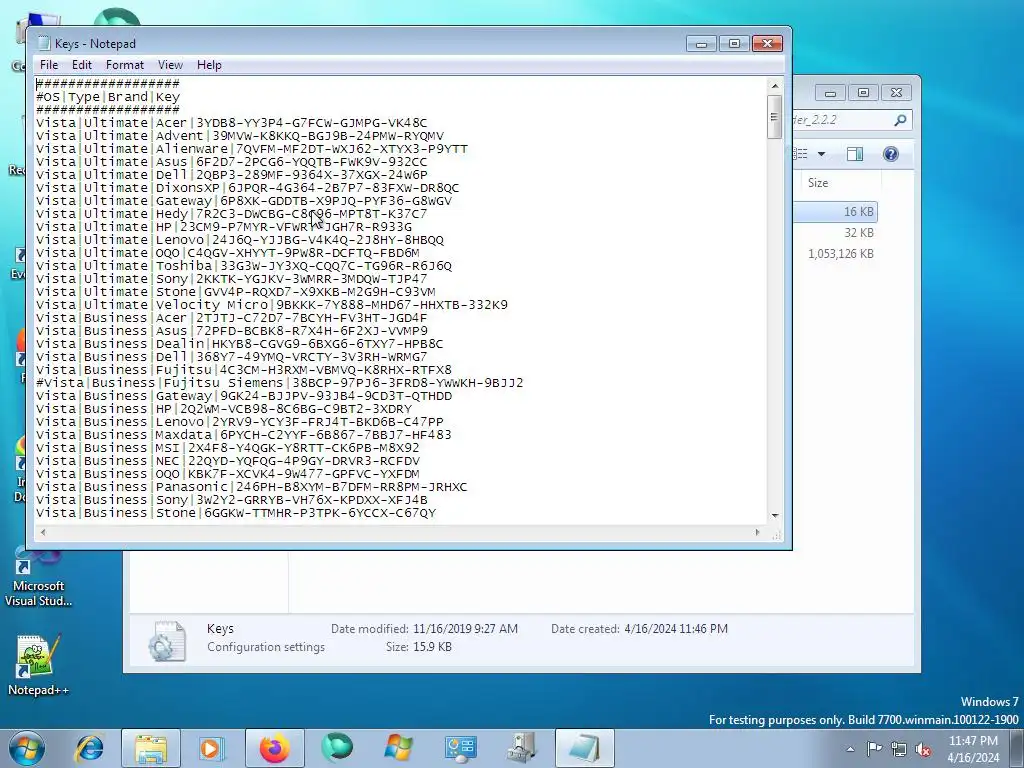The image size is (1024, 768).
Task: Click the Keys file icon in details pane
Action: pyautogui.click(x=167, y=641)
